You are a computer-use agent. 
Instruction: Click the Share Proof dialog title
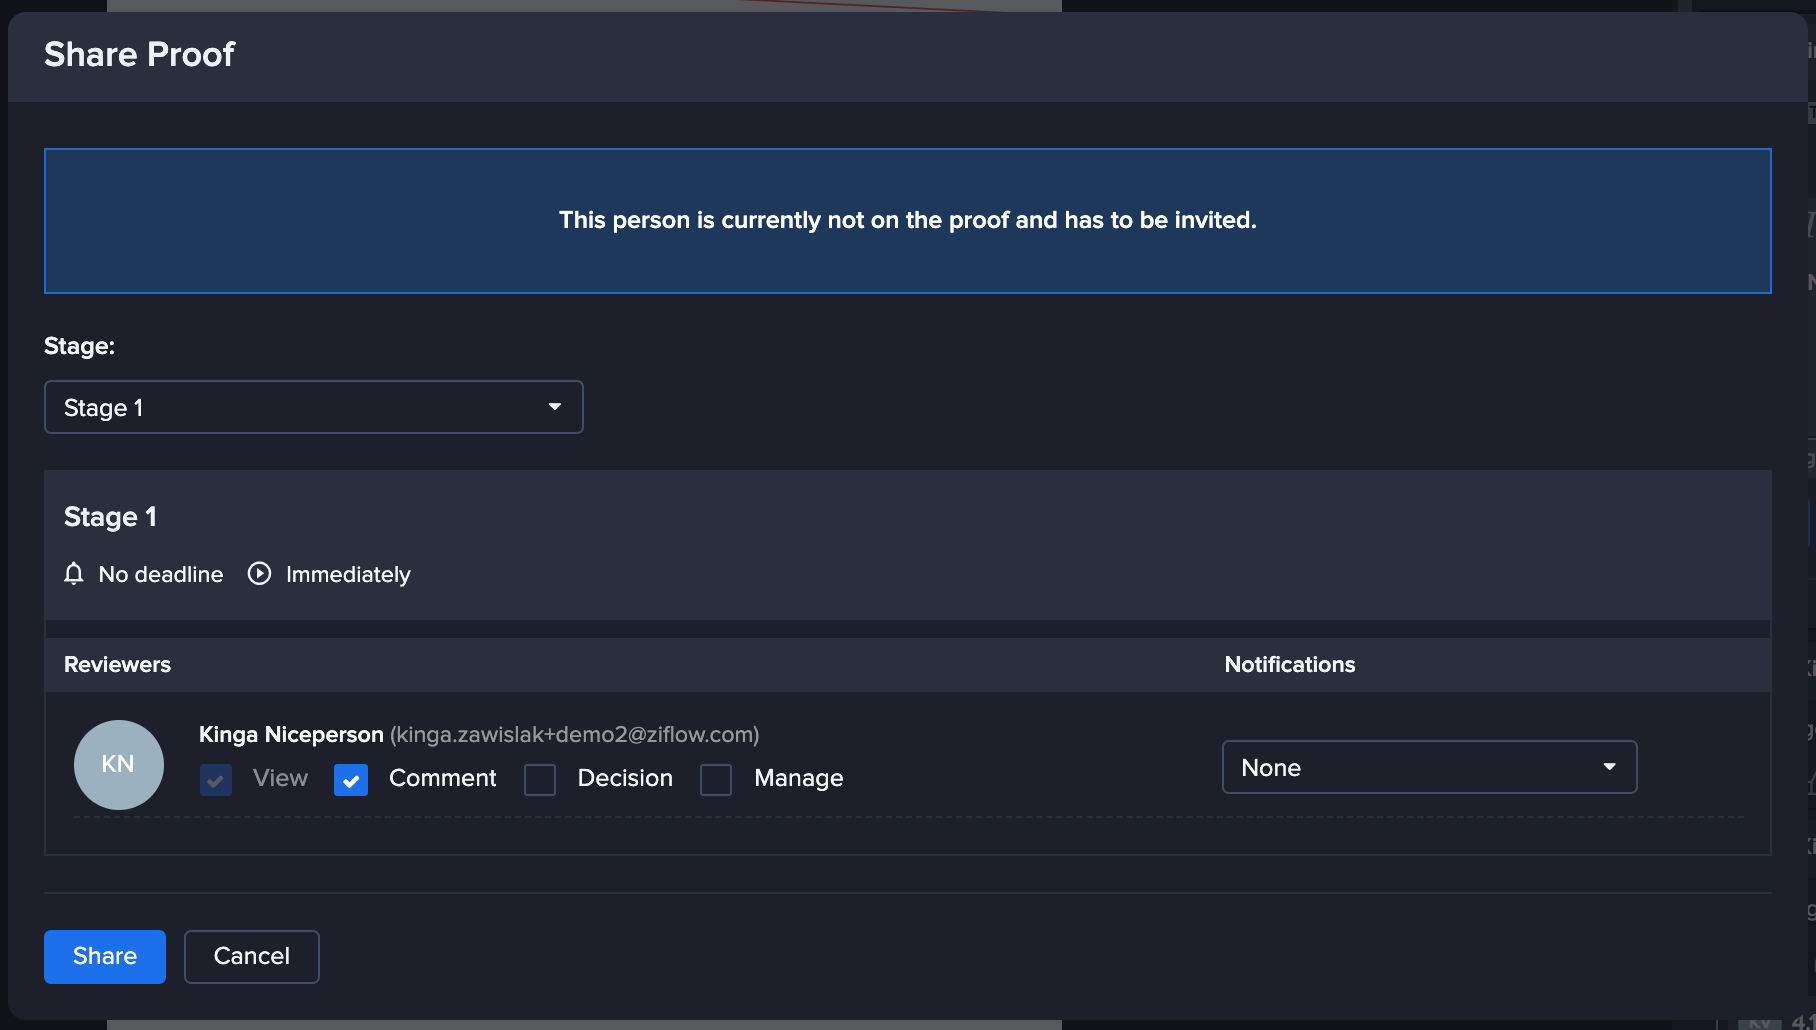pos(139,54)
